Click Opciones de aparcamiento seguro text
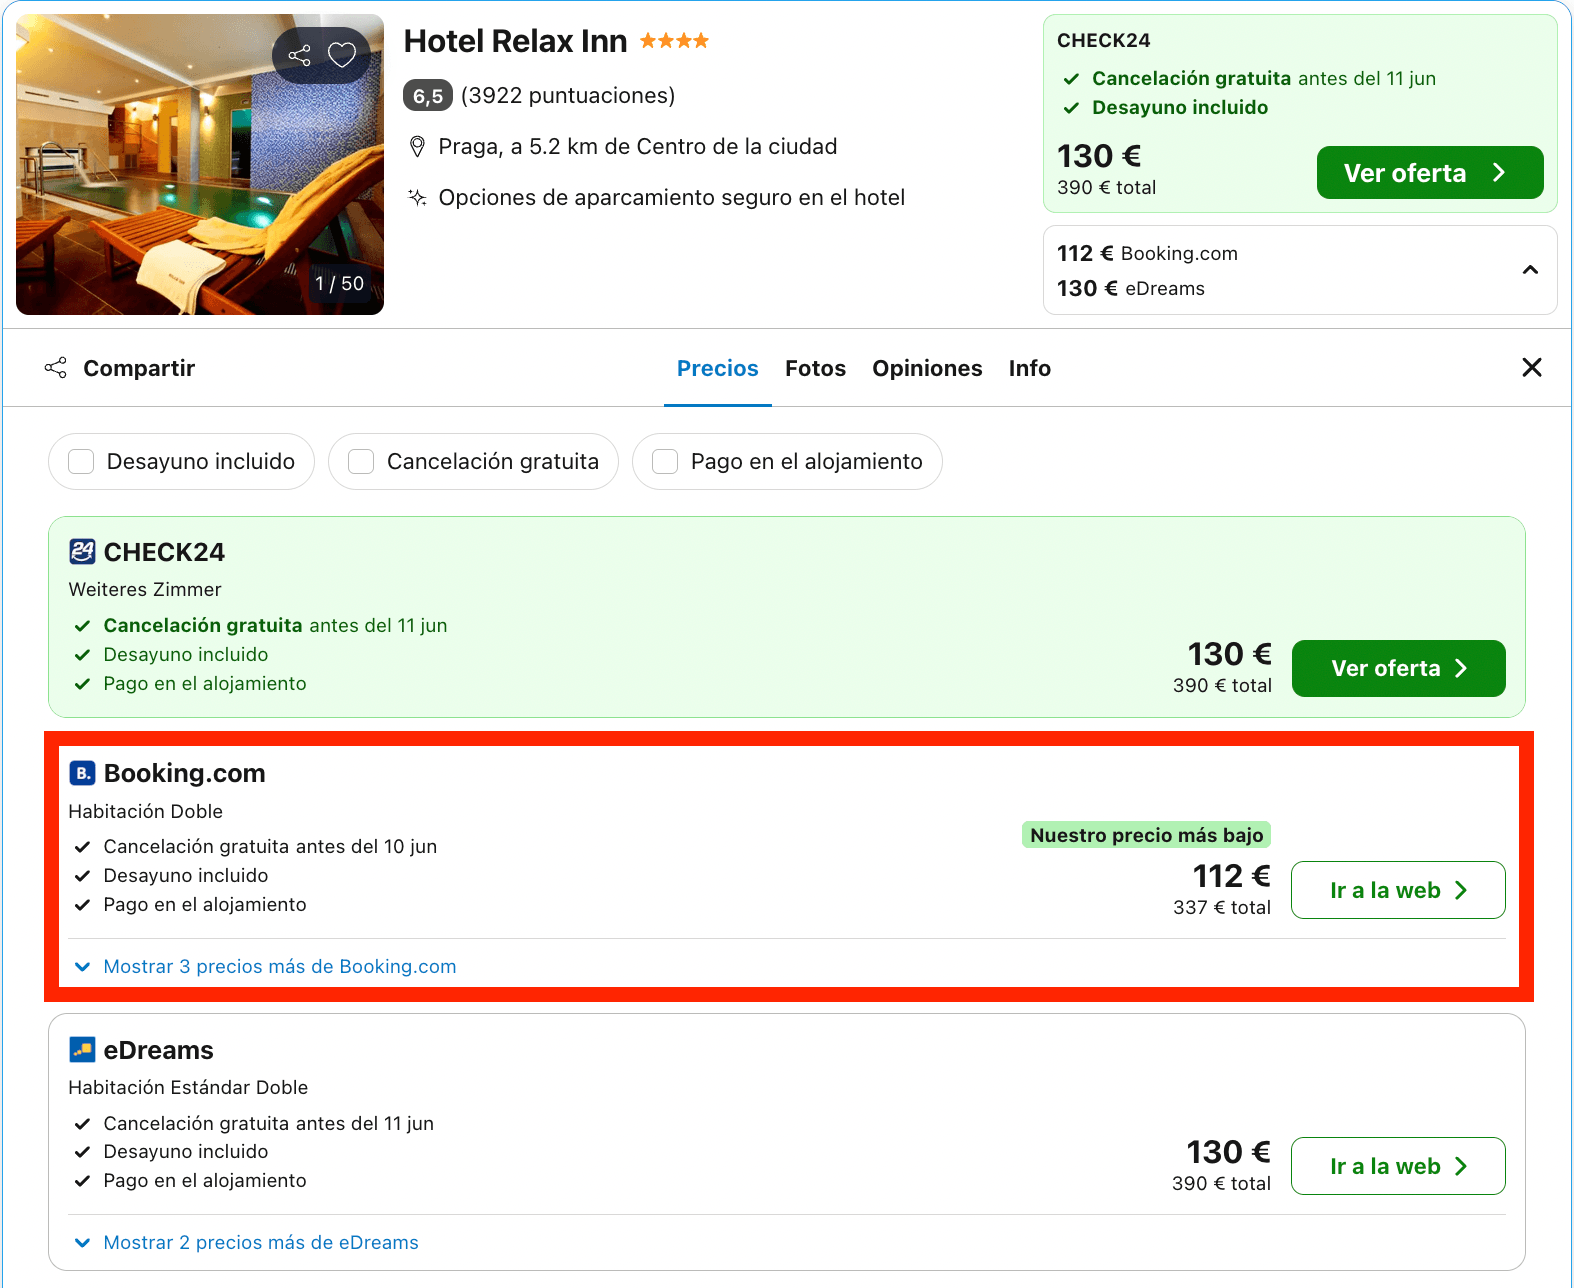Screen dimensions: 1574x1288 pyautogui.click(x=672, y=197)
